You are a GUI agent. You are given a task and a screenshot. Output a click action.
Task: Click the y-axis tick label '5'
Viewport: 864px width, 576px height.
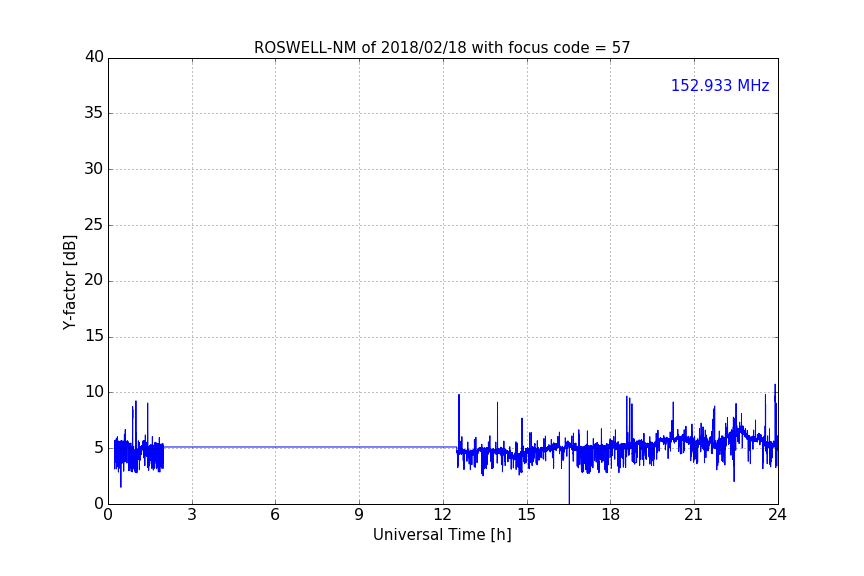coord(99,448)
